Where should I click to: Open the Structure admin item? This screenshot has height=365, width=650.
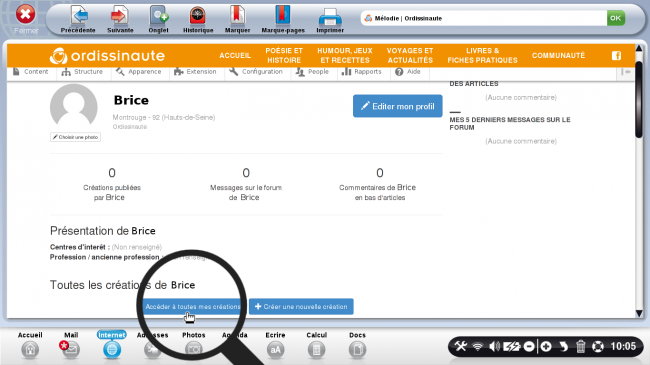click(82, 72)
